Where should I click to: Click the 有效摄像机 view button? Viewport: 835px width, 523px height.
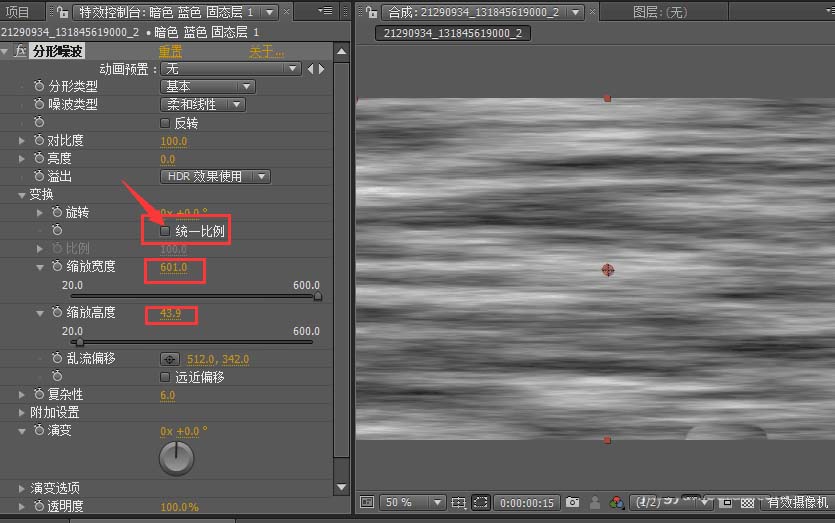[x=797, y=502]
